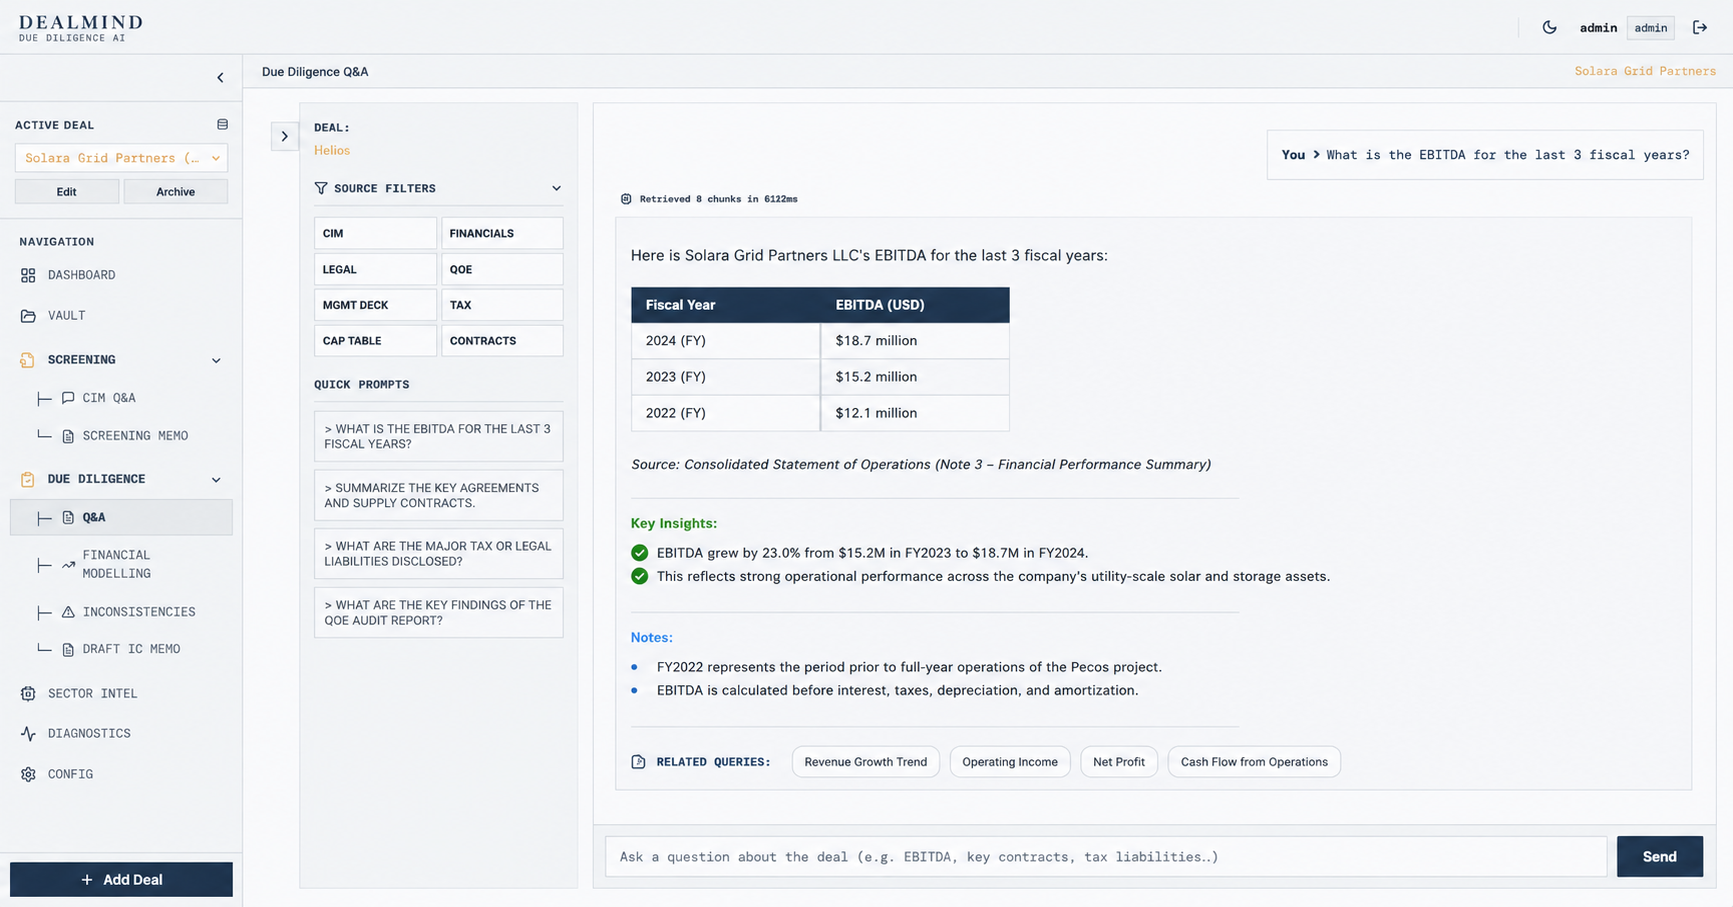Image resolution: width=1733 pixels, height=907 pixels.
Task: Open CIM Q&A under Screening
Action: click(109, 398)
